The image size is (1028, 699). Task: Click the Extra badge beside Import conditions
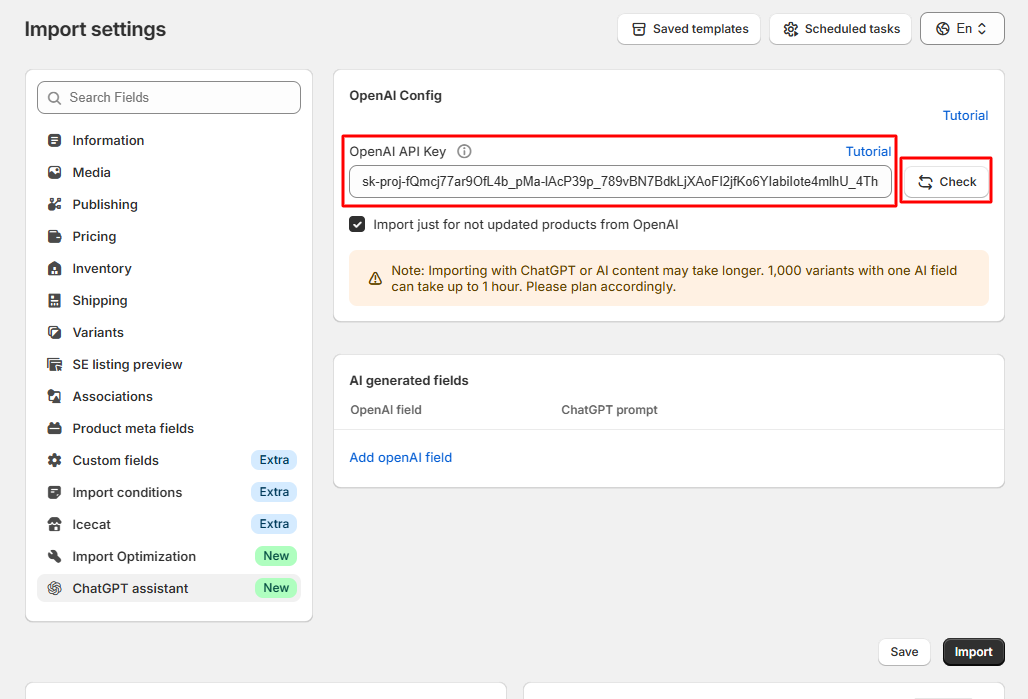[x=274, y=492]
